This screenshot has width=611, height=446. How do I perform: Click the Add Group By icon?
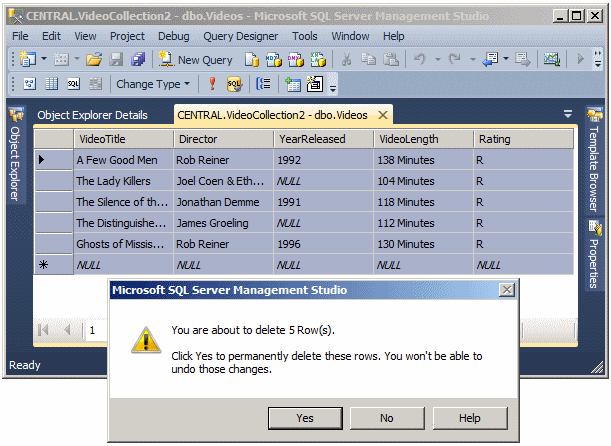[263, 83]
